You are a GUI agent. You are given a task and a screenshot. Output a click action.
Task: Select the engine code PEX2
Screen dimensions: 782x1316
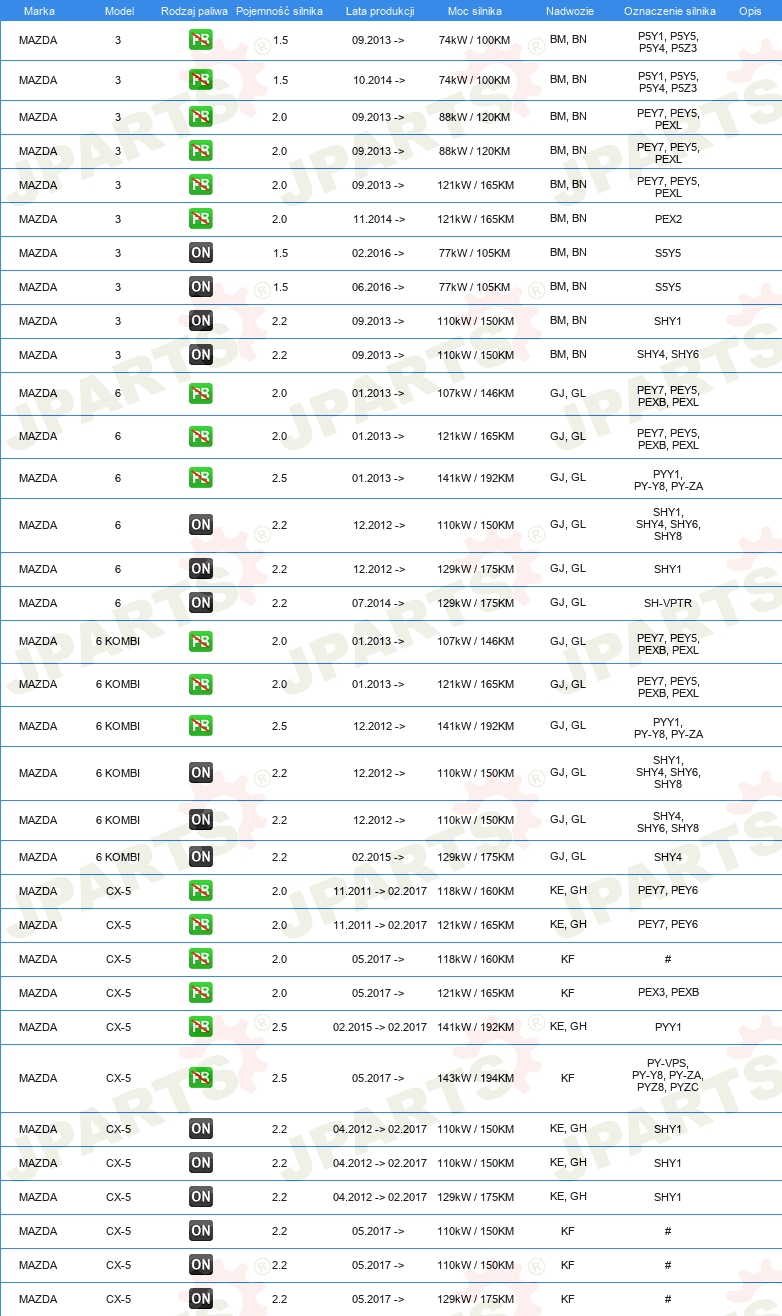(668, 219)
